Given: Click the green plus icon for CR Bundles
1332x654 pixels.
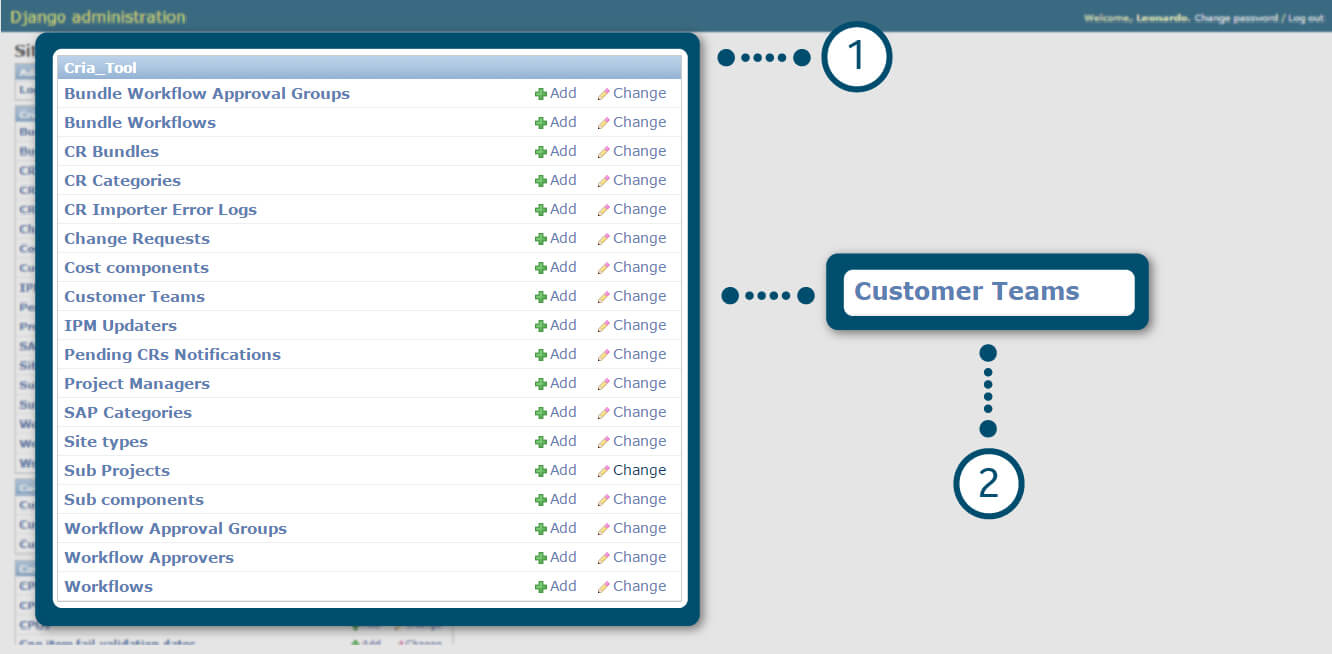Looking at the screenshot, I should (540, 152).
